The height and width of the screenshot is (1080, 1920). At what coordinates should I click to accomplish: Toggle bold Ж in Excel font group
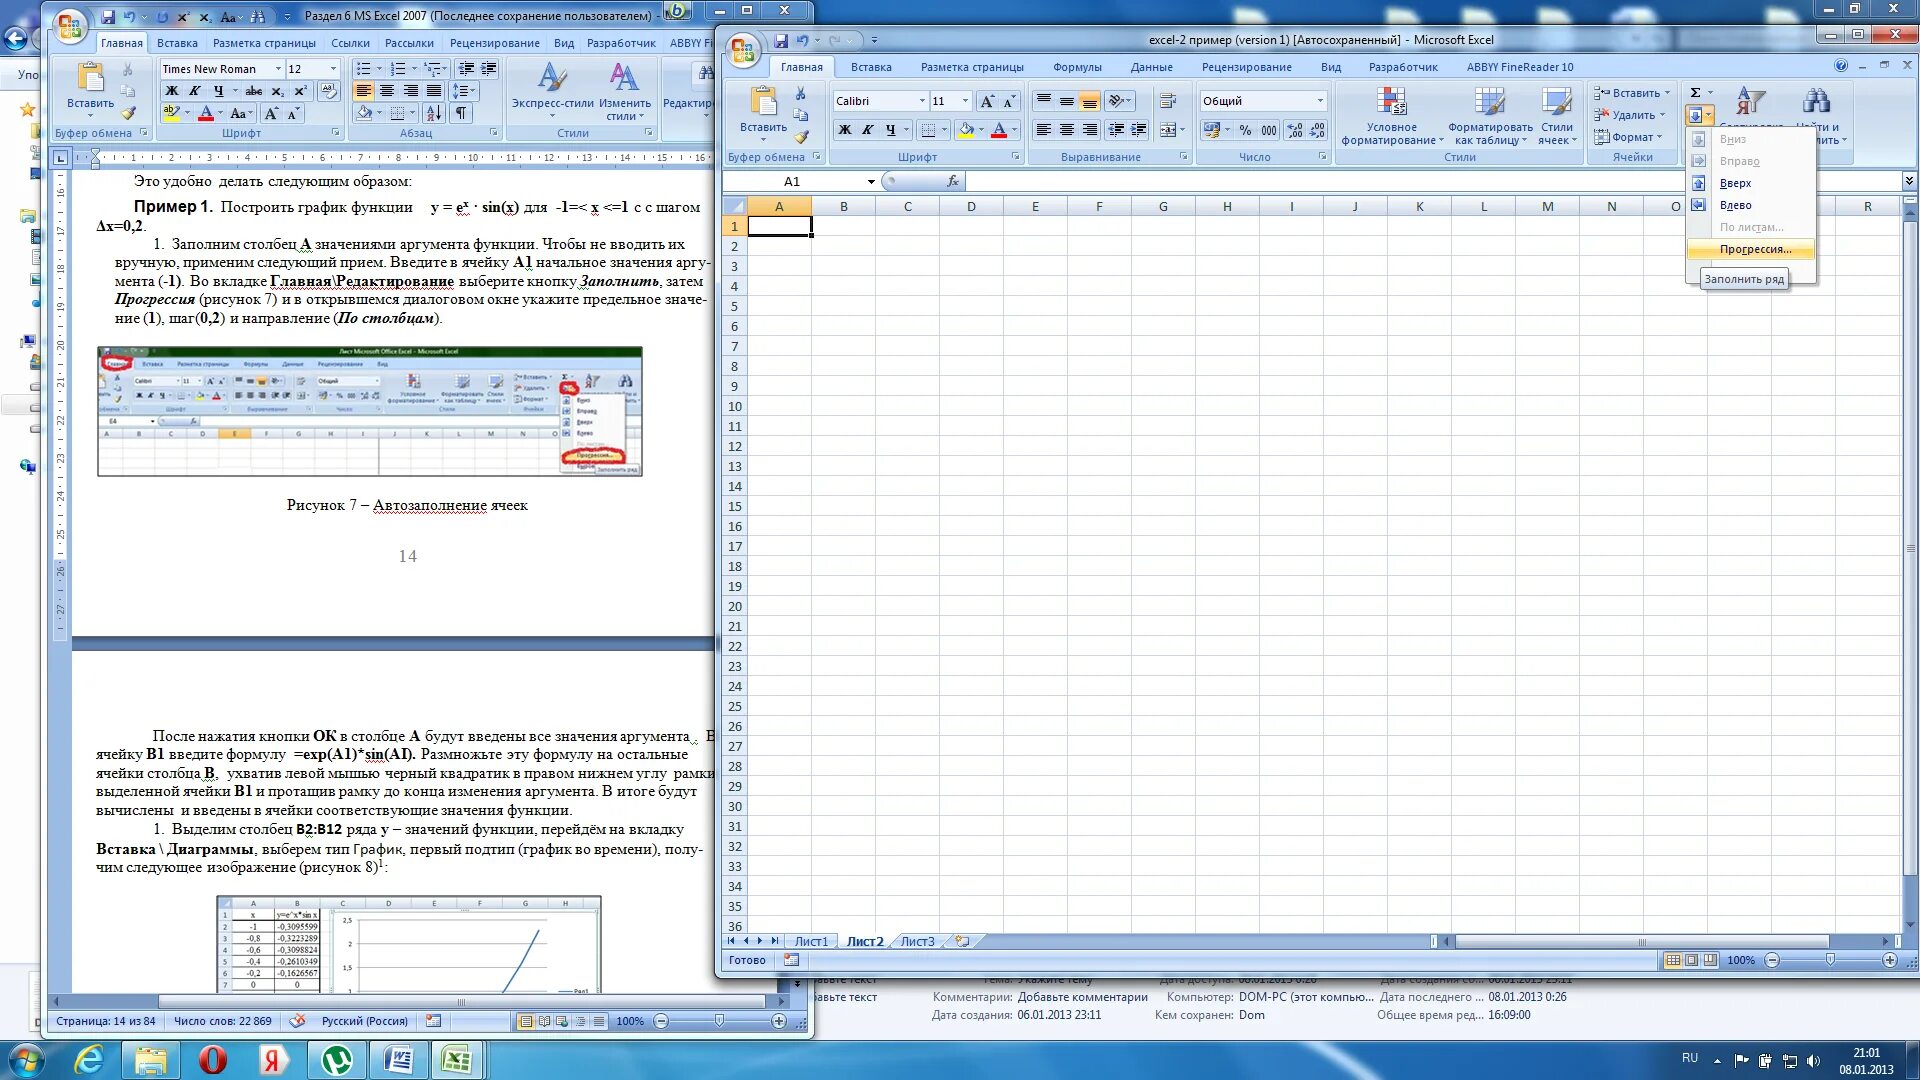[x=845, y=130]
